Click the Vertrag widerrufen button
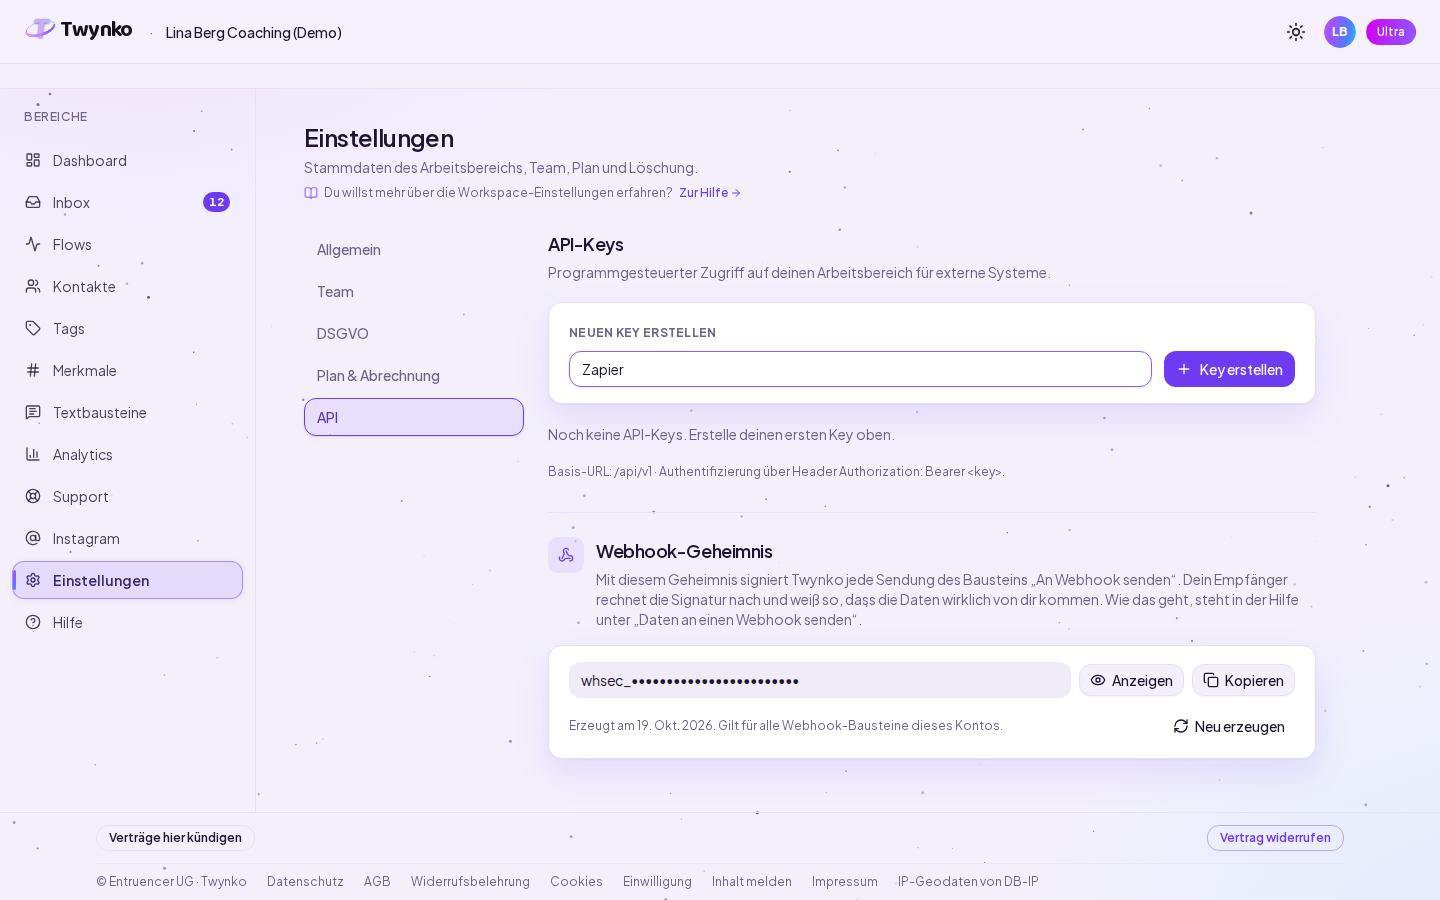Screen dimensions: 1440x900 [1275, 838]
